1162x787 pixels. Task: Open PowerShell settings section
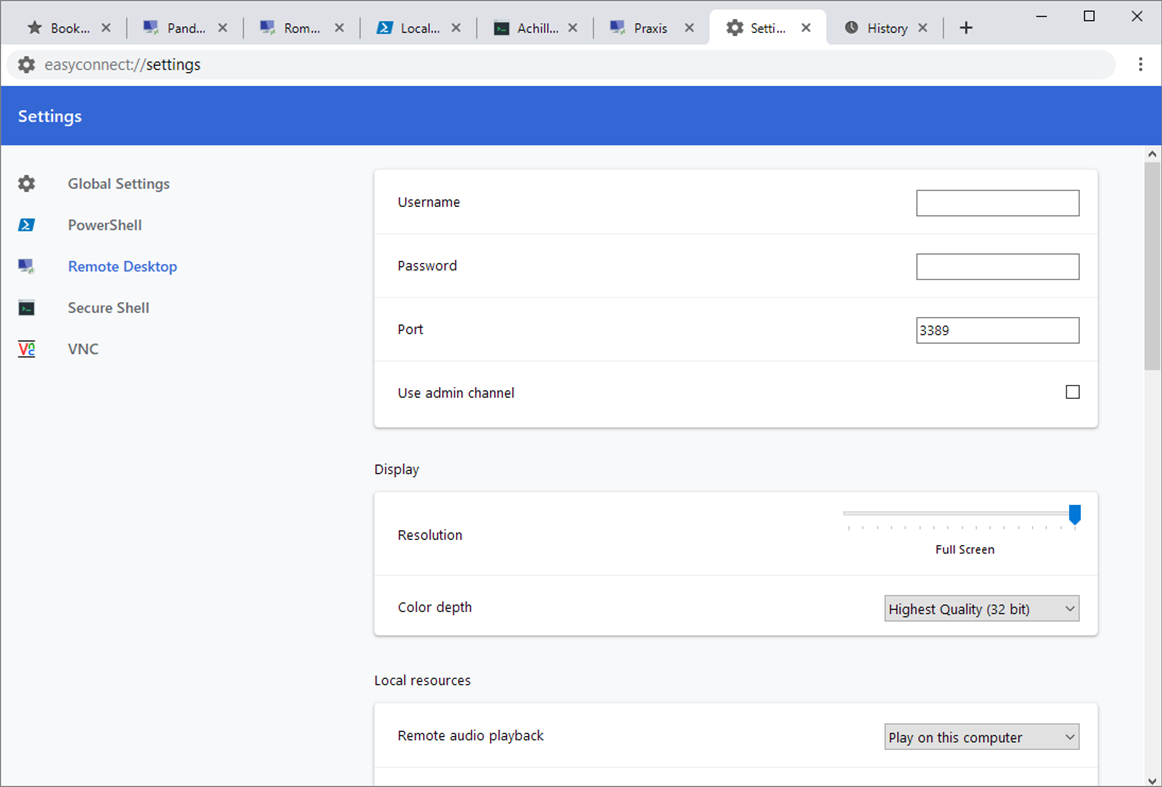coord(104,225)
